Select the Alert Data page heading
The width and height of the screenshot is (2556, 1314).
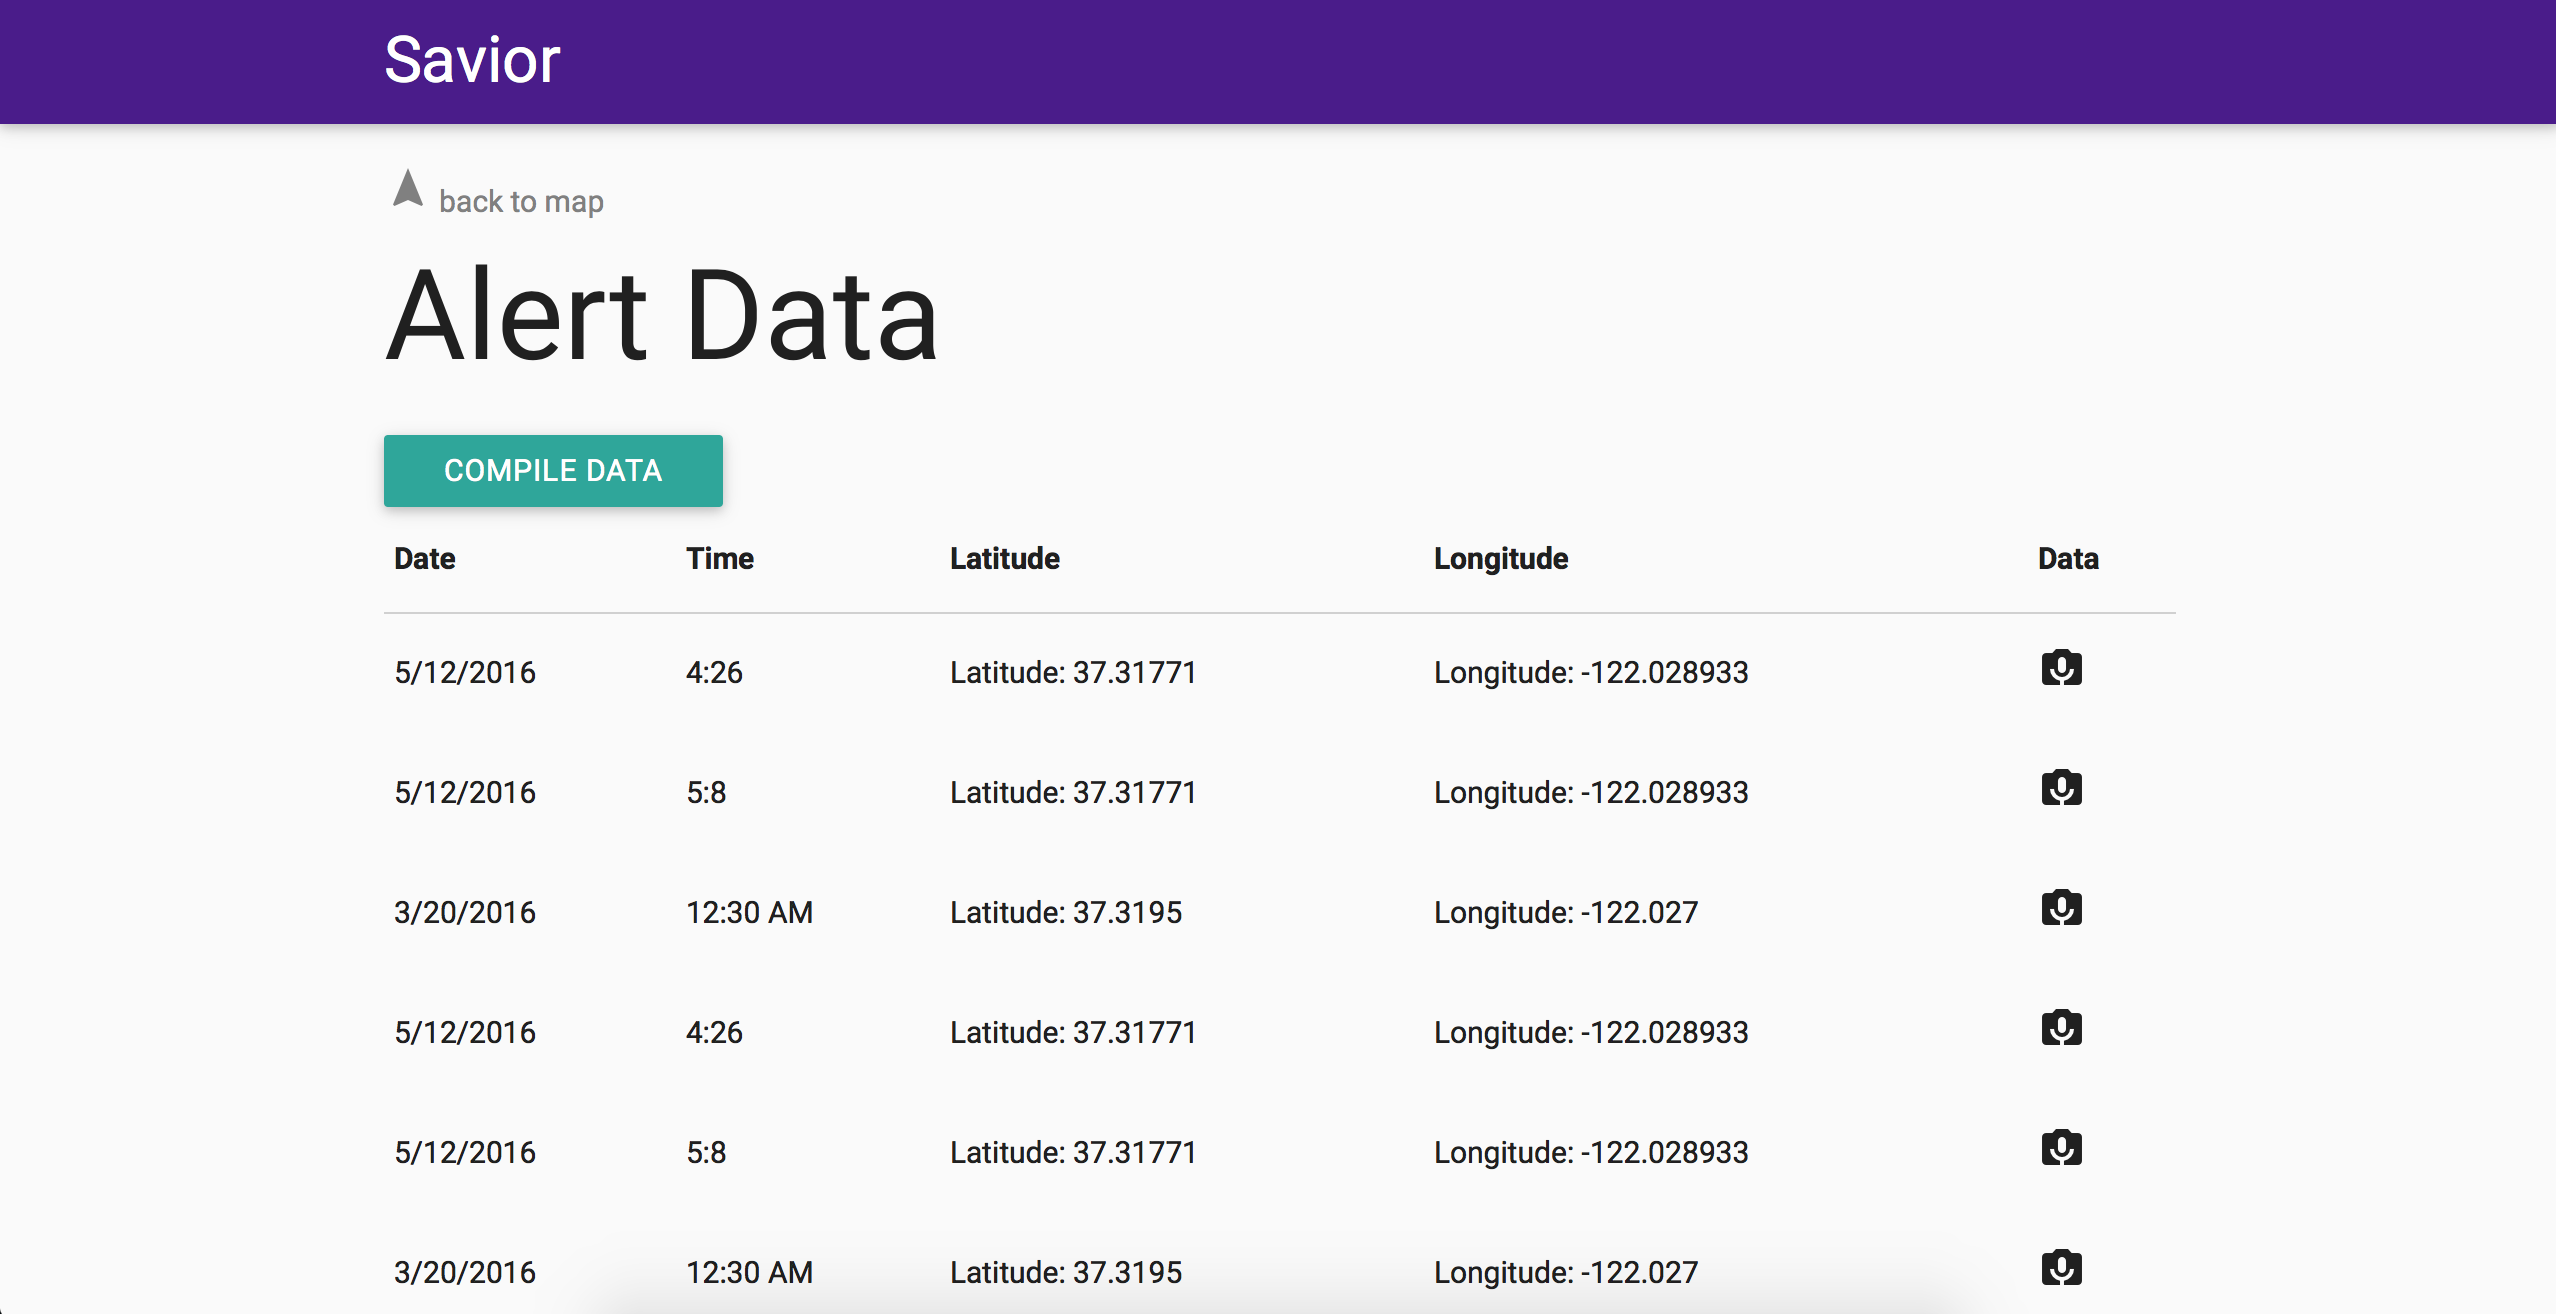(662, 316)
